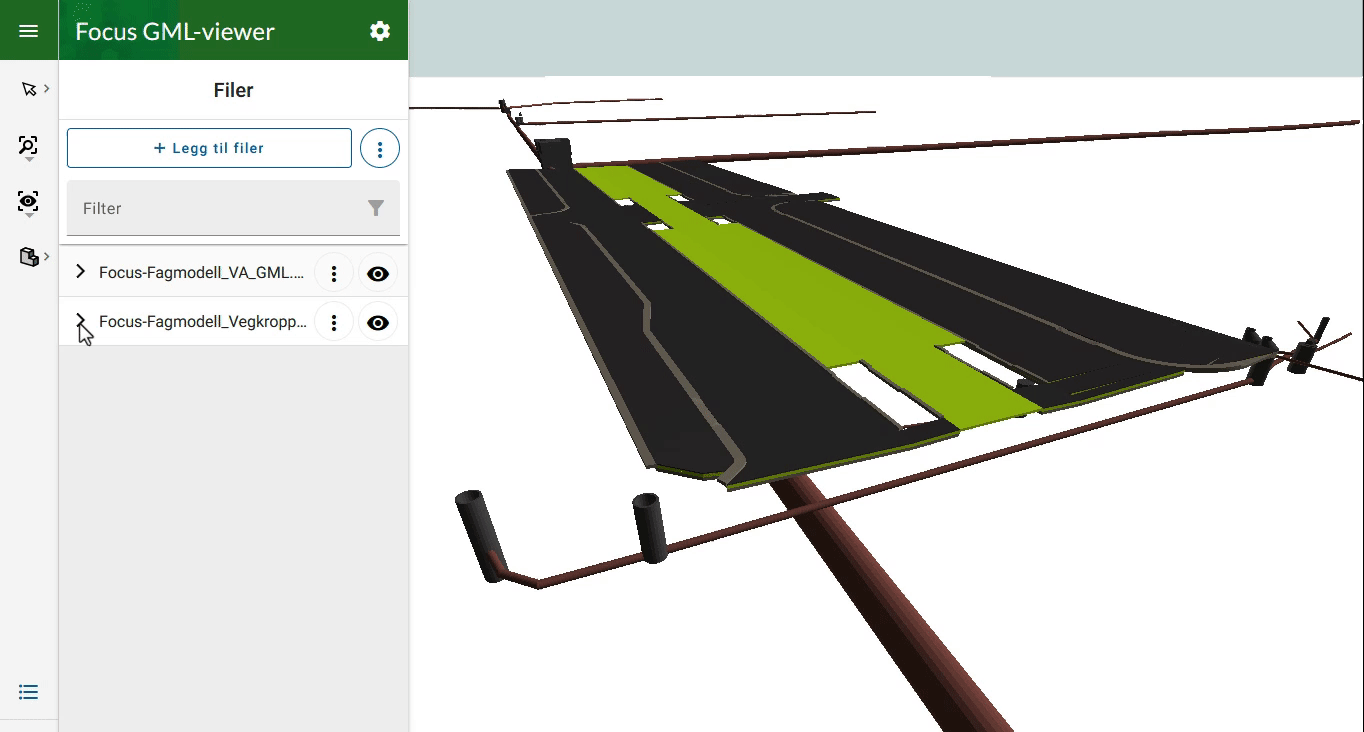The image size is (1364, 732).
Task: Open the hamburger main menu
Action: click(29, 31)
